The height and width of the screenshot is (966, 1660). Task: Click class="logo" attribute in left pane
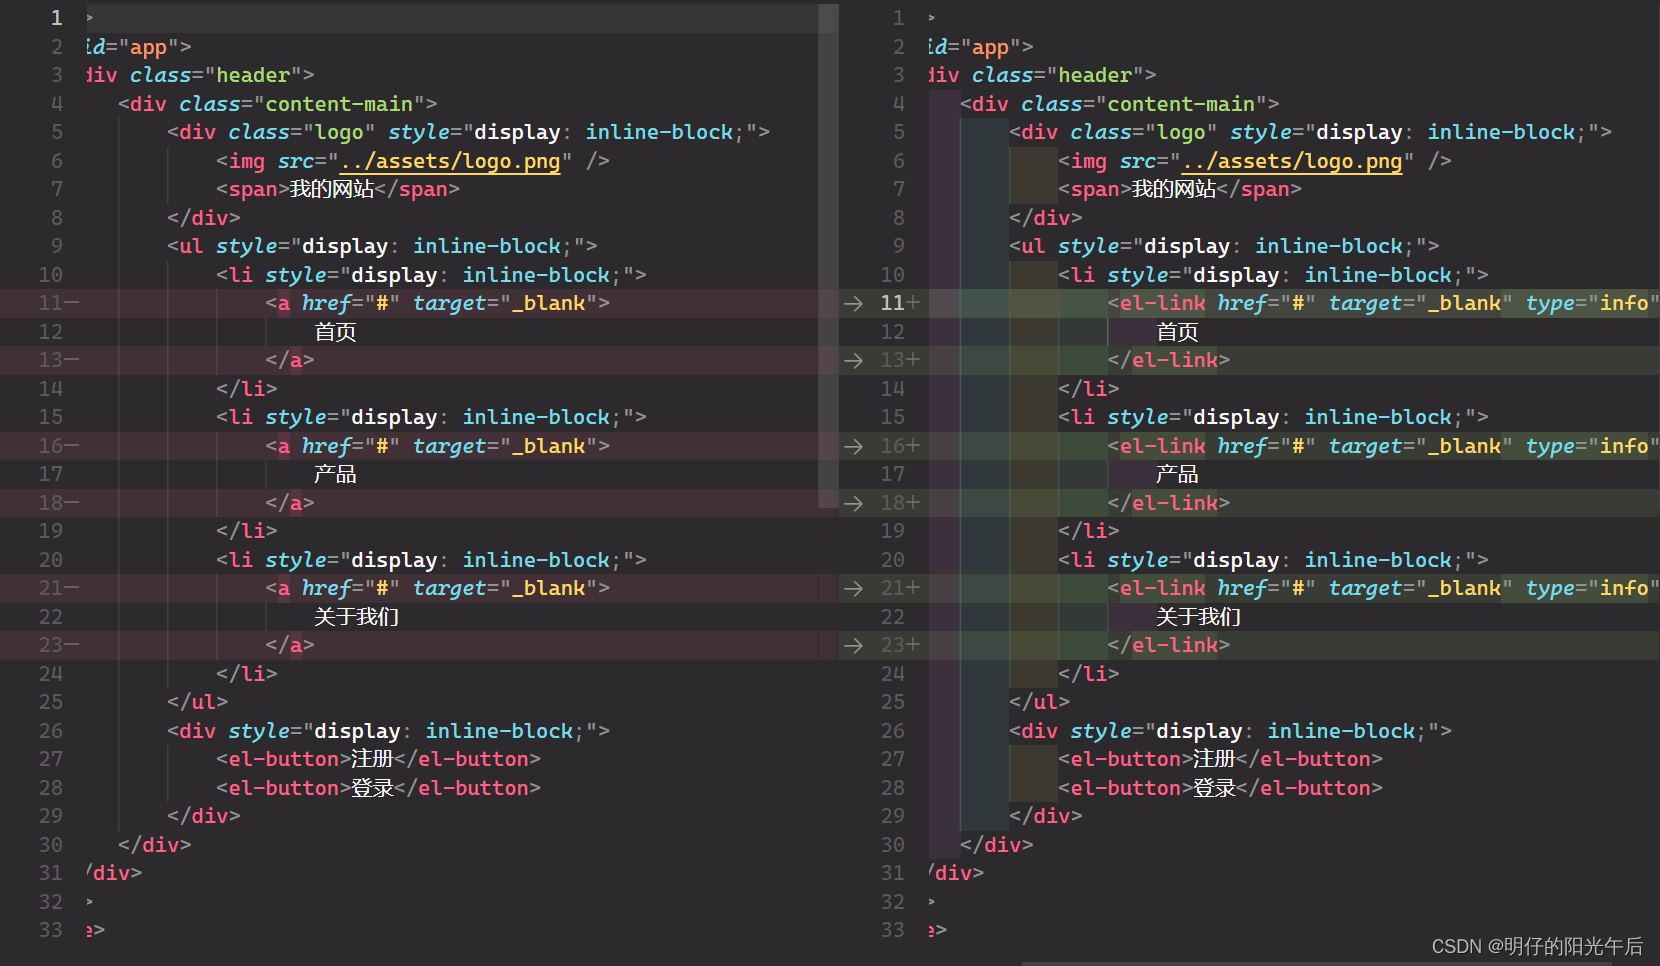[302, 132]
